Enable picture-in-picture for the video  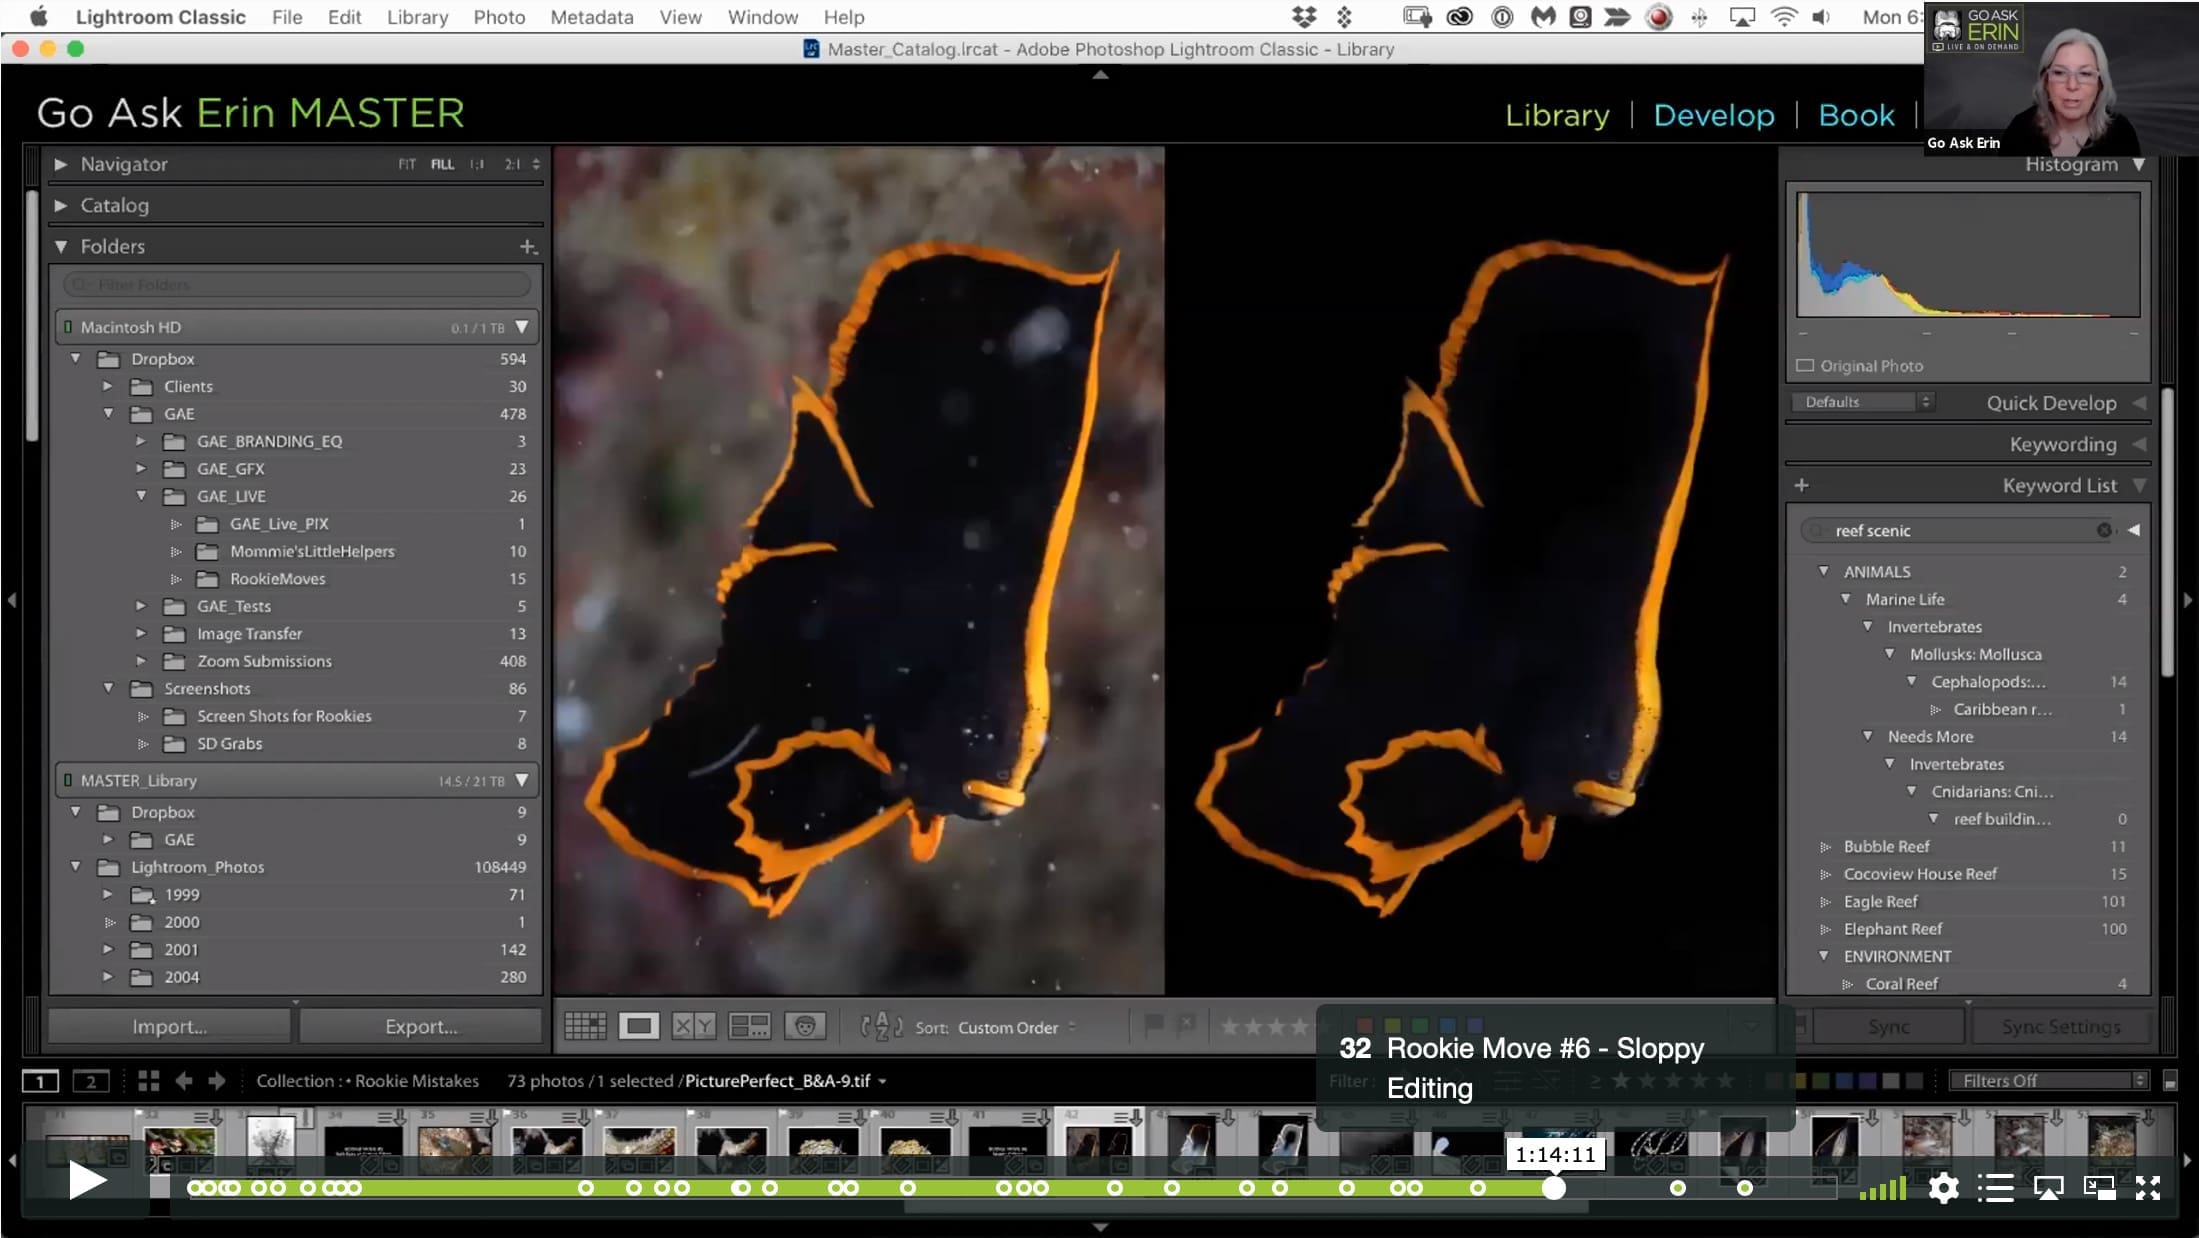2099,1188
